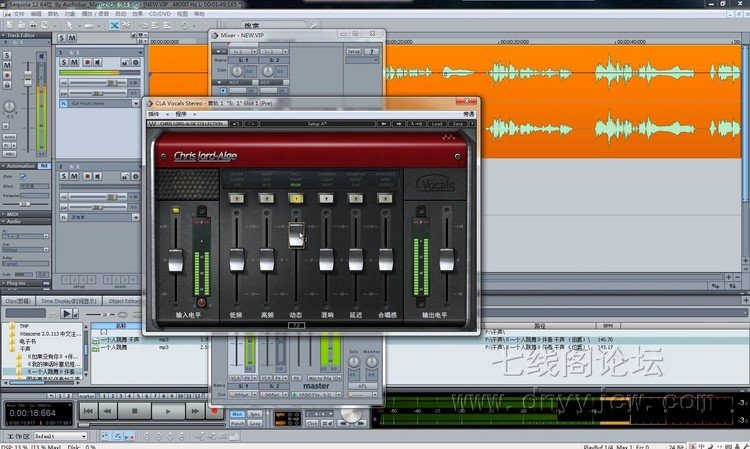Click Save button in CLA Vocals
Screen dimensions: 750x449
(x=458, y=124)
